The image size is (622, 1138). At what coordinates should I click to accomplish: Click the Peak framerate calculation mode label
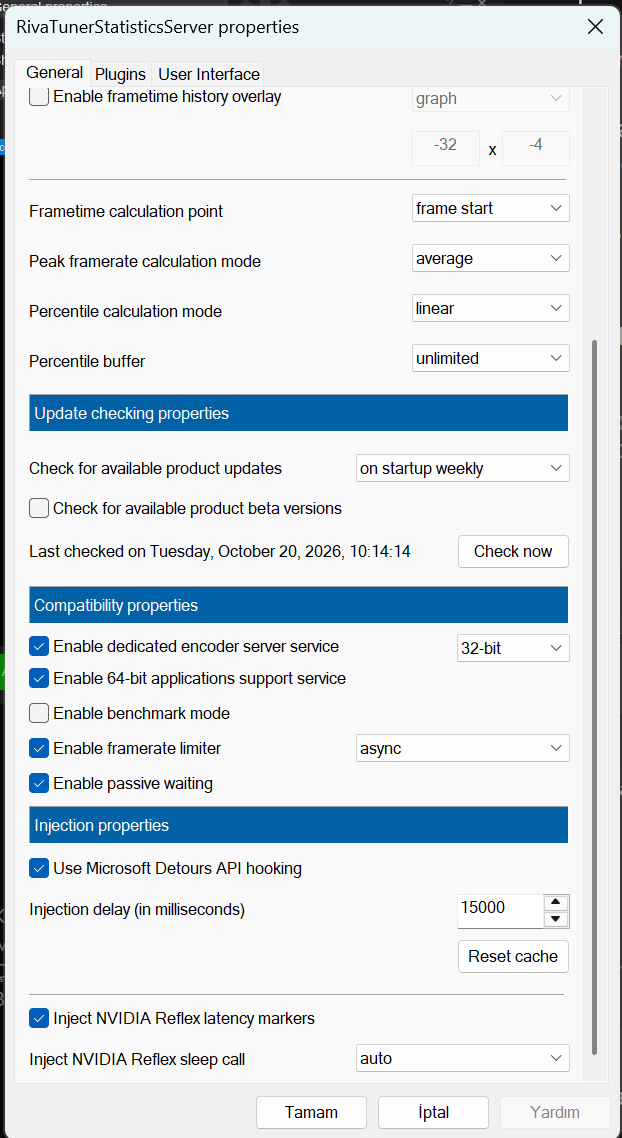(145, 262)
